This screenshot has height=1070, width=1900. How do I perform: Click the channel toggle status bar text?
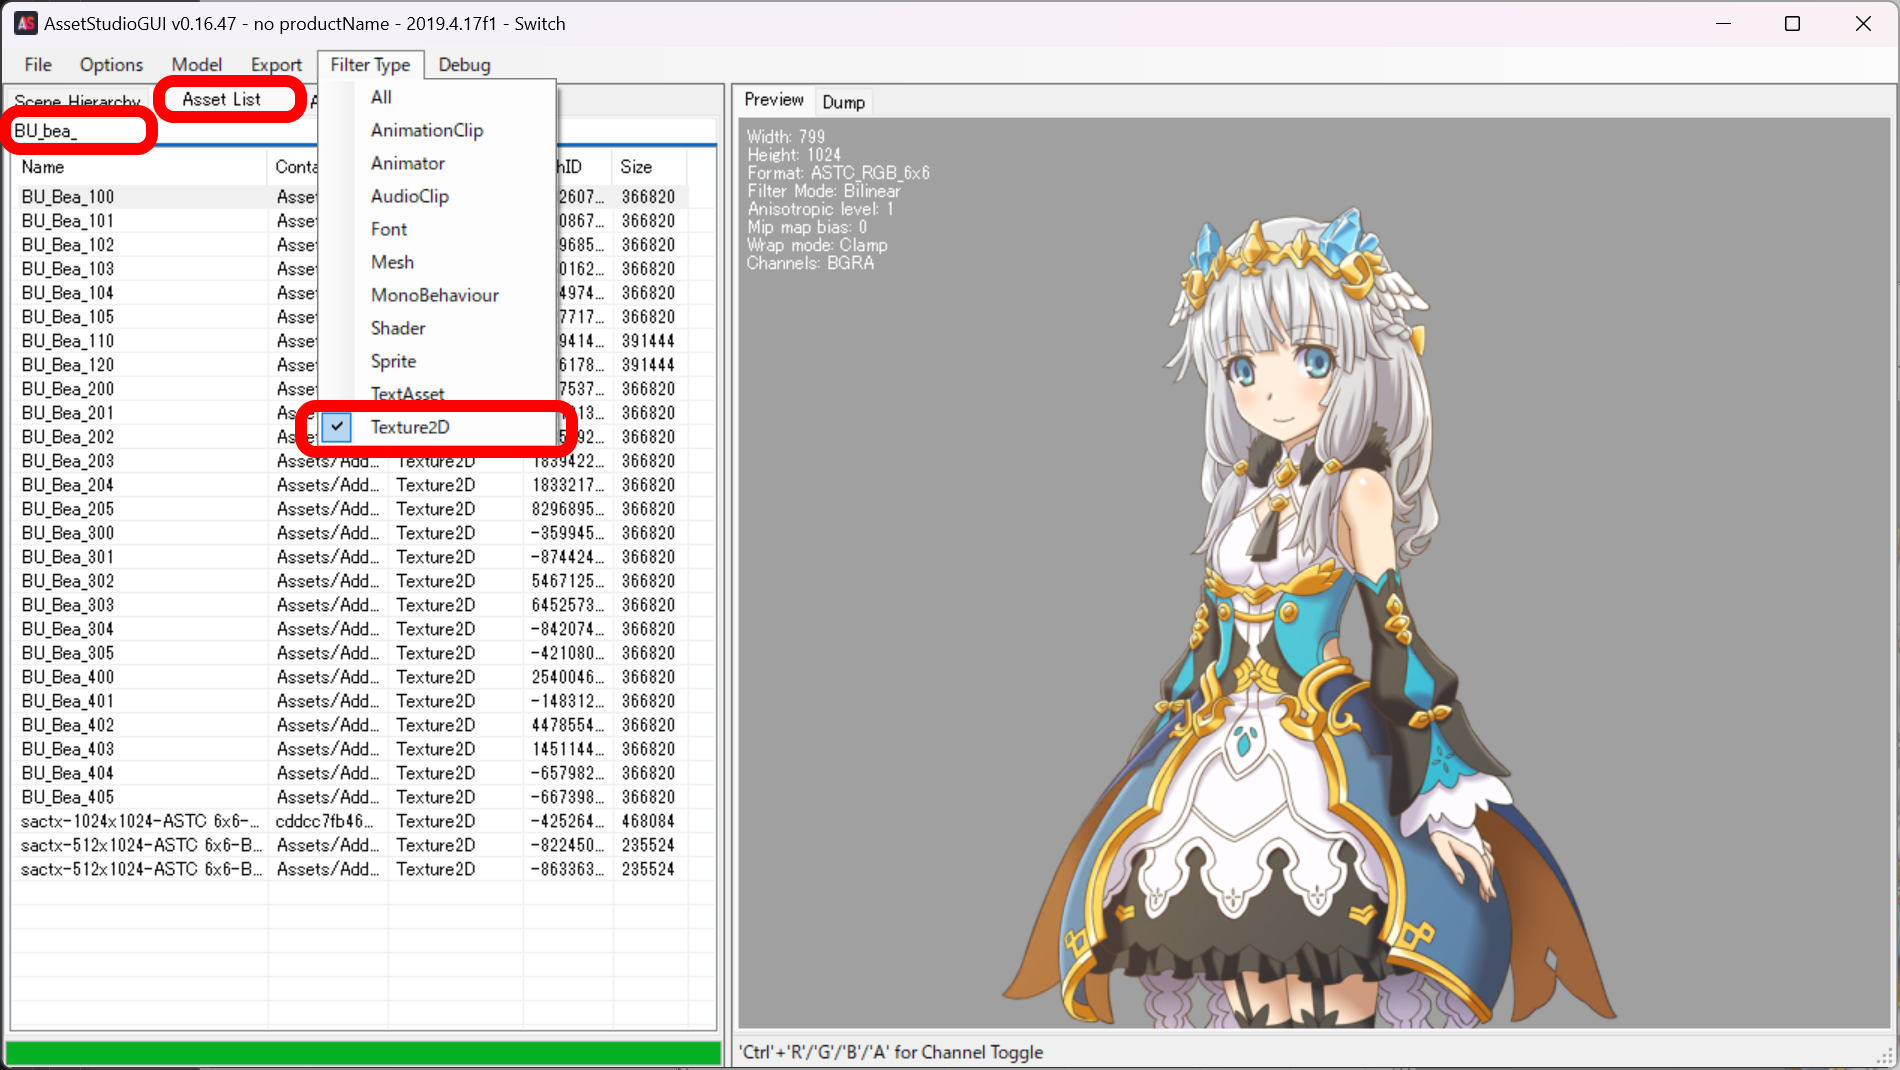pyautogui.click(x=892, y=1052)
